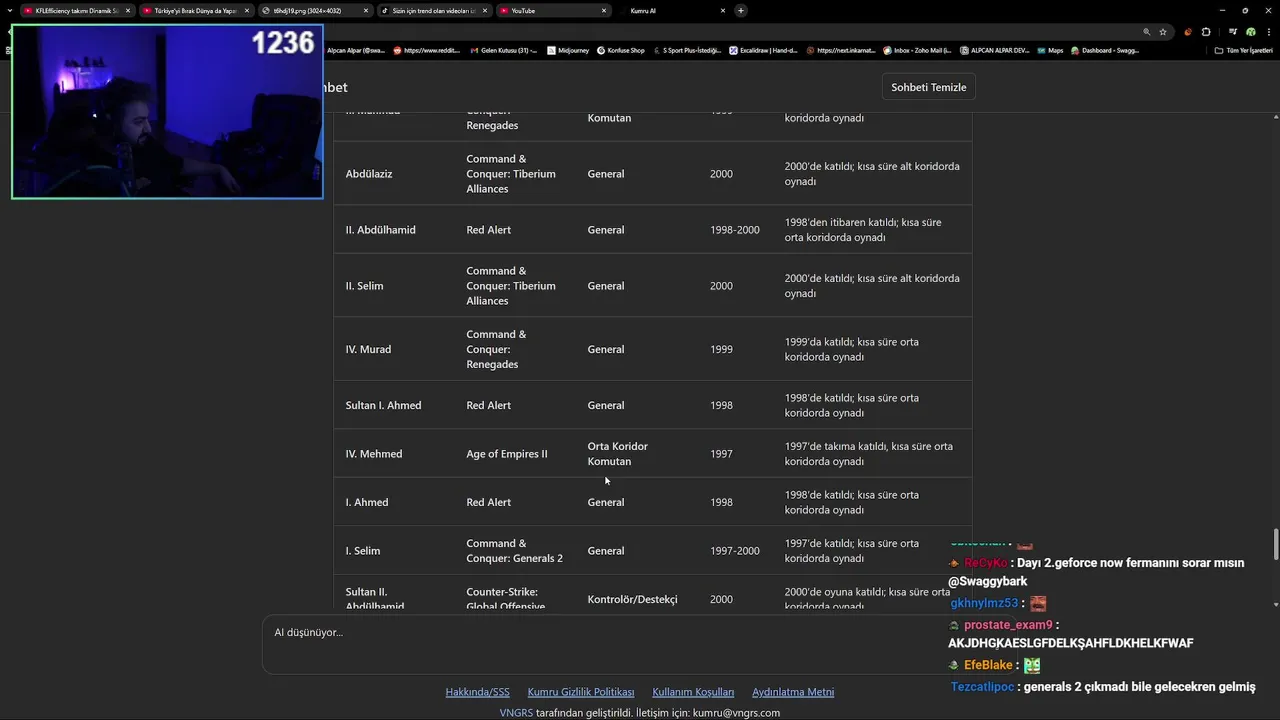
Task: Open the extensions puzzle icon
Action: tap(1206, 32)
